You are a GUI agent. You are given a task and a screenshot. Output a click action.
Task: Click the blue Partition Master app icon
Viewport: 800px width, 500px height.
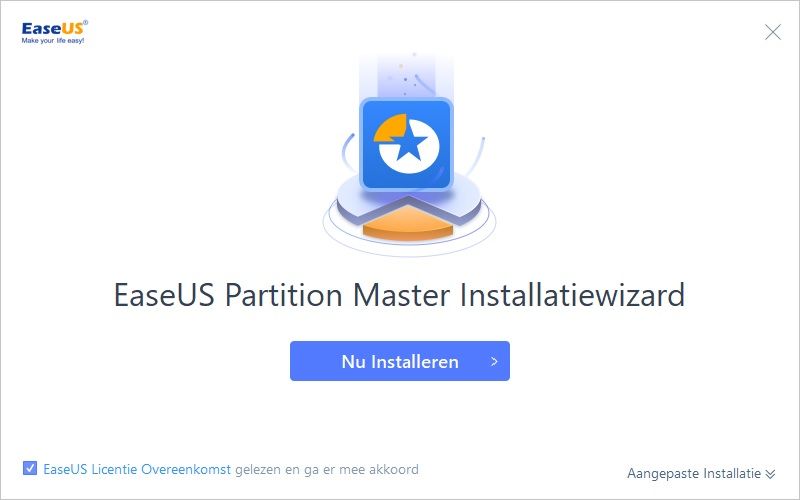click(407, 144)
